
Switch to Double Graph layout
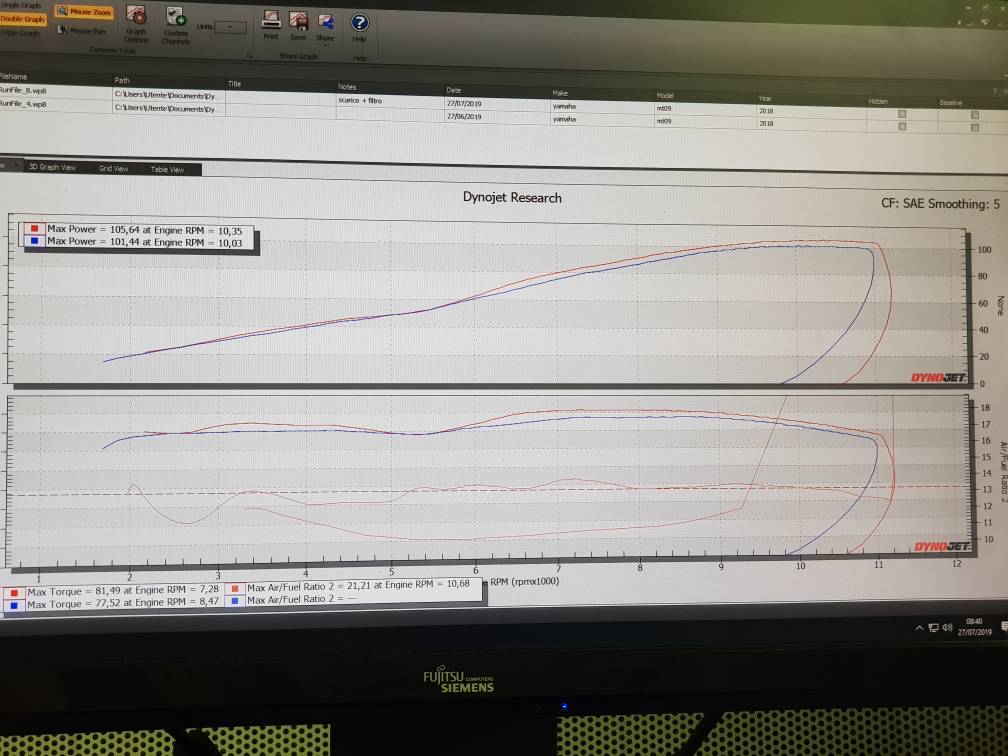pyautogui.click(x=22, y=19)
